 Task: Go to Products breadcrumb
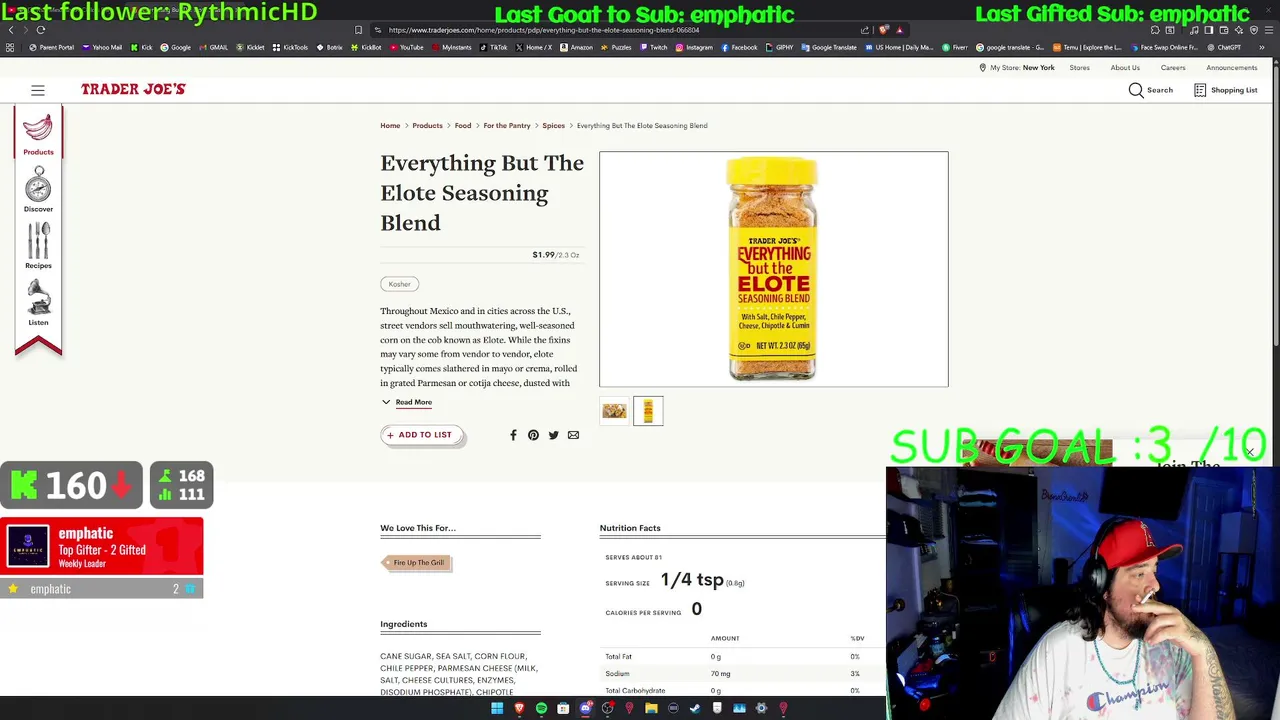[x=427, y=126]
